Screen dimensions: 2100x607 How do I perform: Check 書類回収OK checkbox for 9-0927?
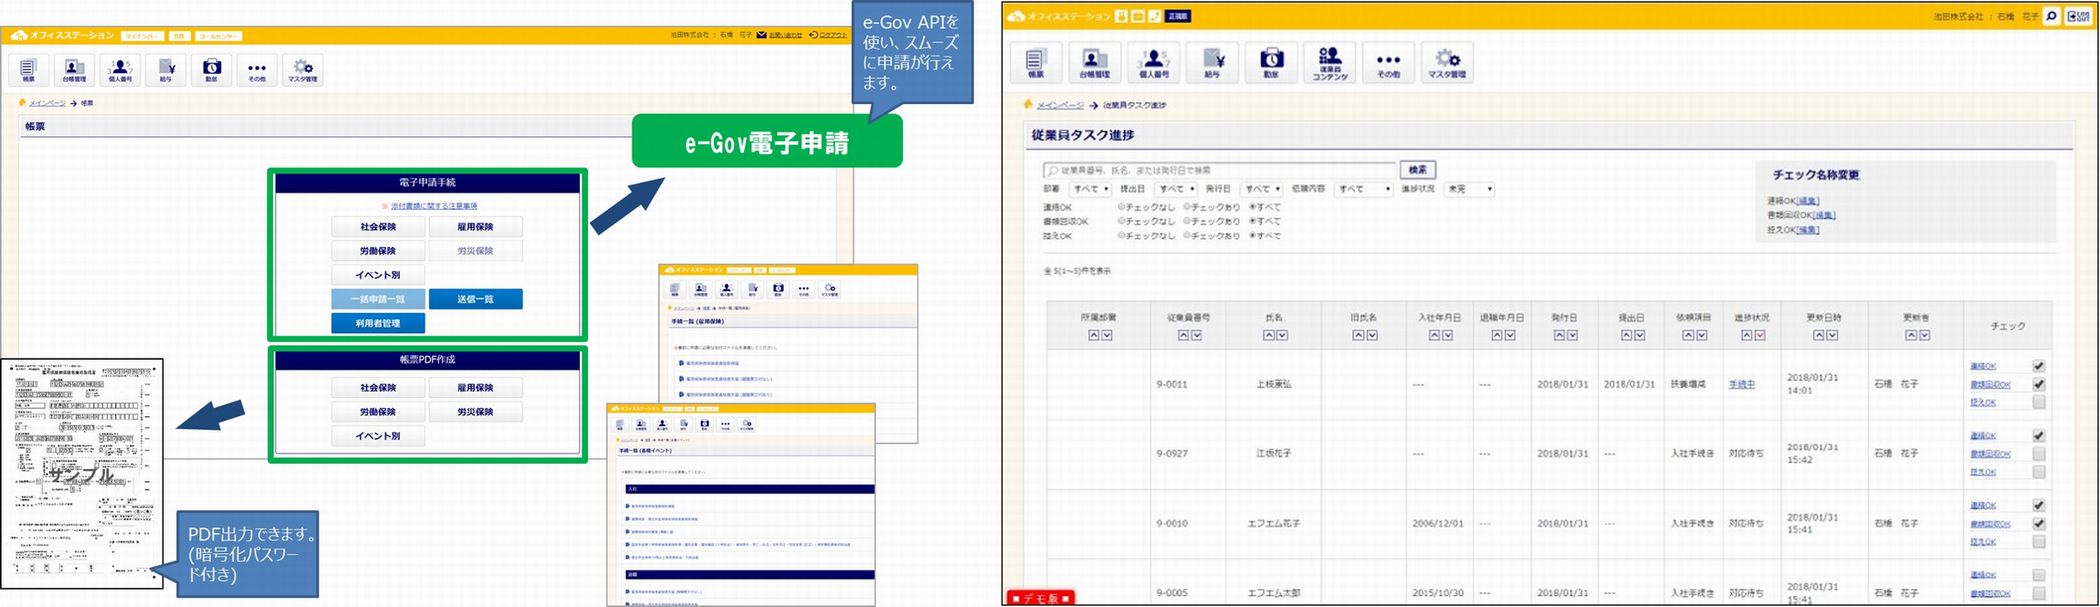[x=2039, y=454]
